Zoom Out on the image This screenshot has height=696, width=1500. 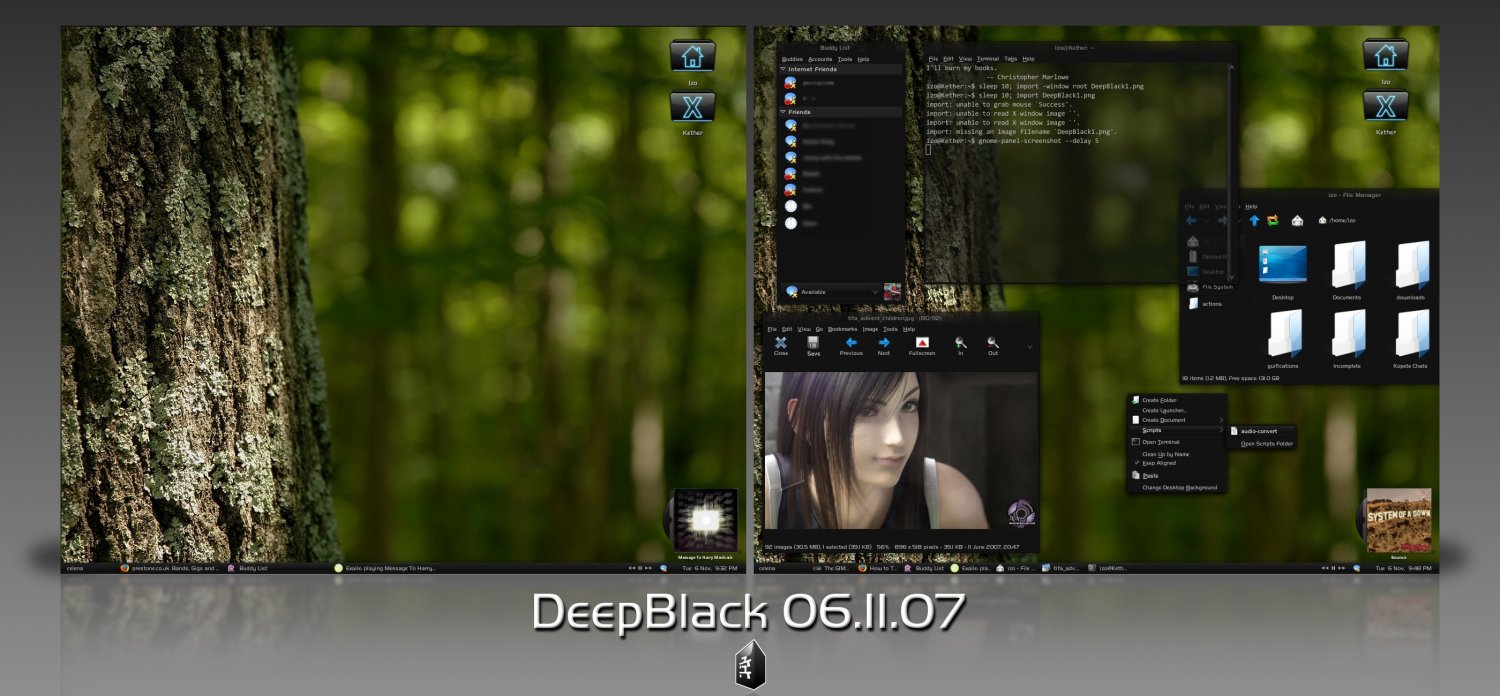tap(993, 345)
